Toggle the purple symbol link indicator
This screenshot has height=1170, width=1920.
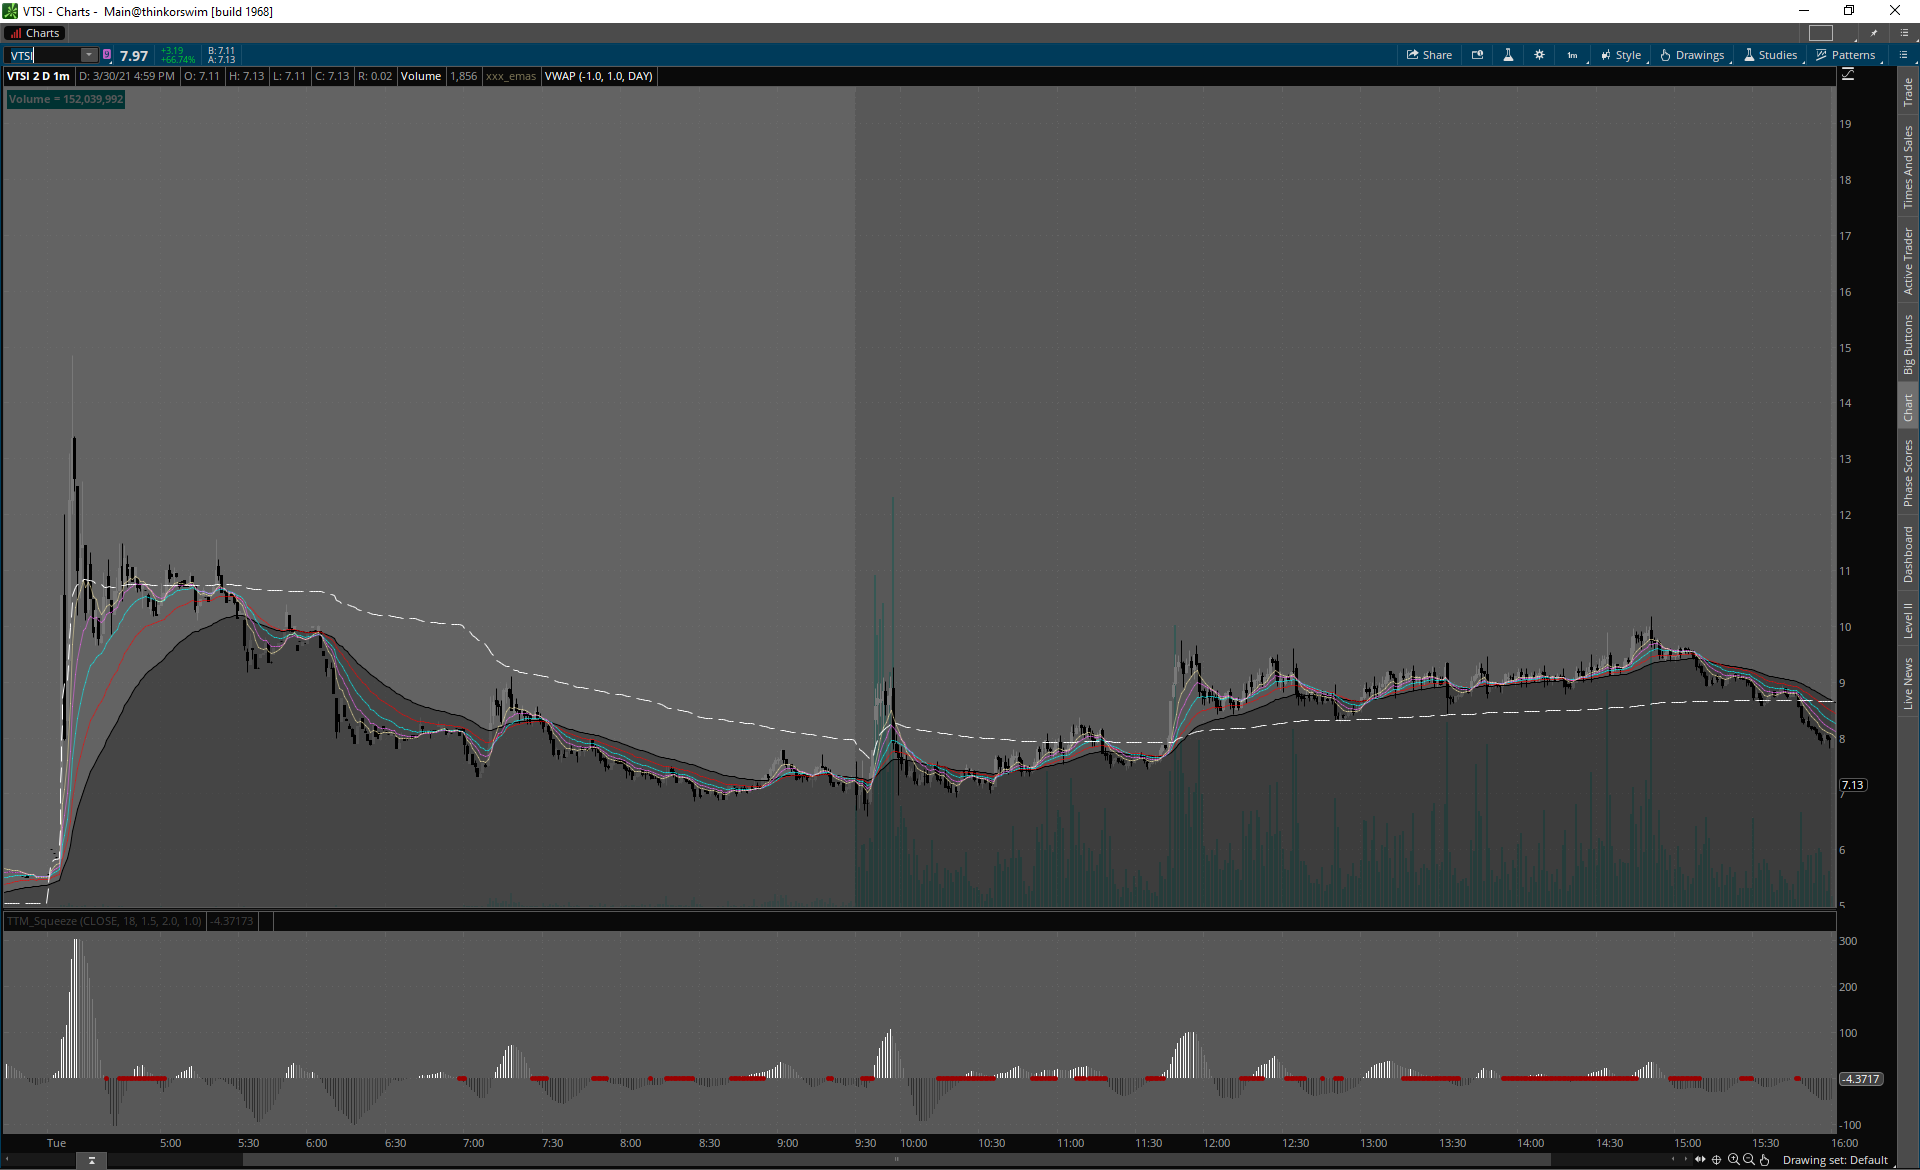[107, 55]
